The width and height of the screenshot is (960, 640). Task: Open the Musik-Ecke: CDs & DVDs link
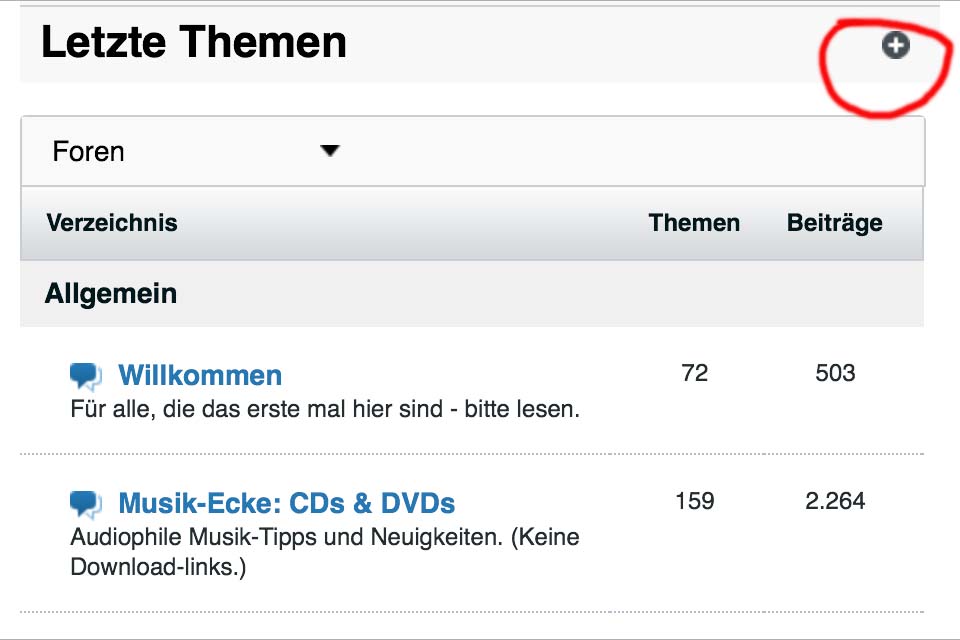point(286,502)
